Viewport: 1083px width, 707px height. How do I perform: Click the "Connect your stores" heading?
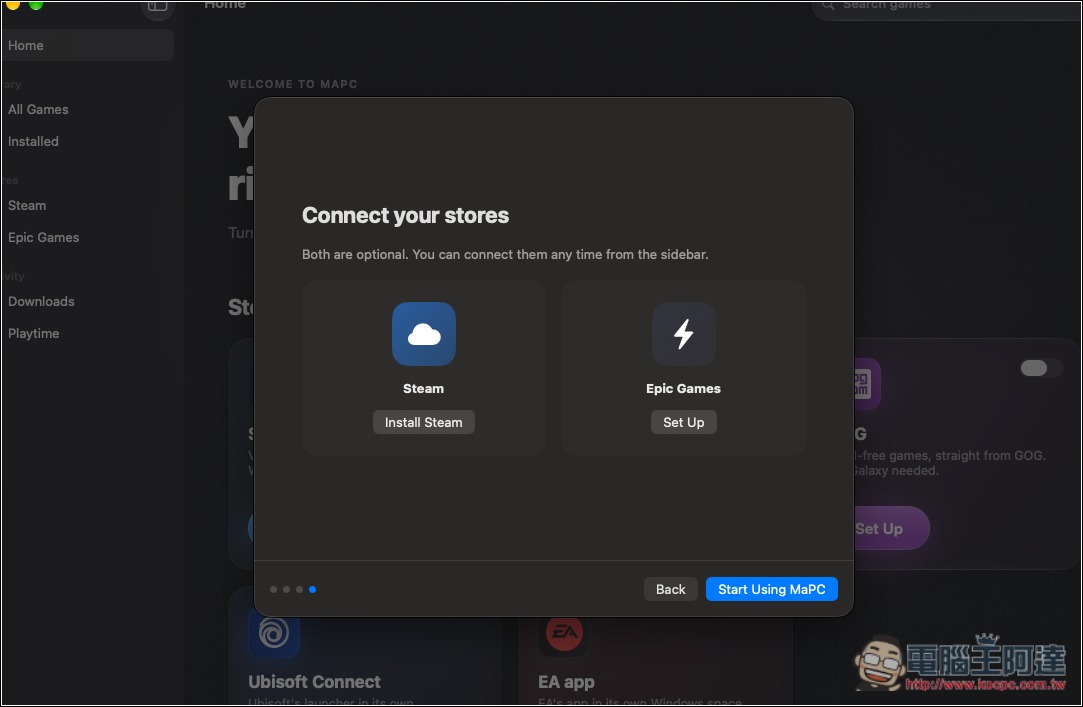point(405,215)
